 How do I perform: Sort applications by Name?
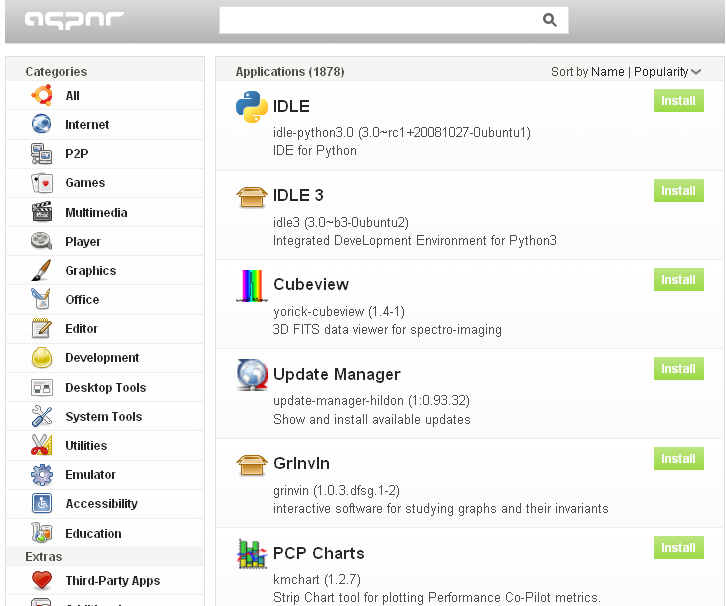607,72
